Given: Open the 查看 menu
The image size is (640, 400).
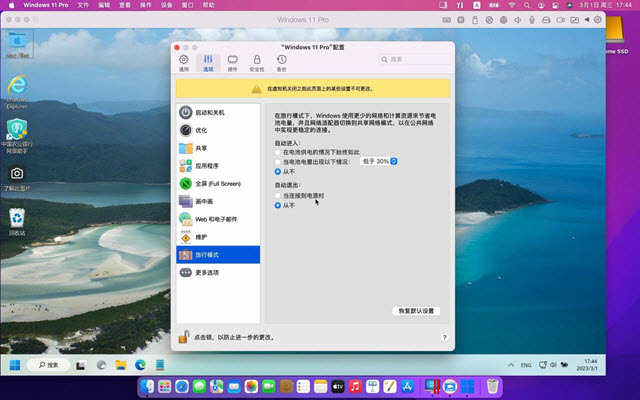Looking at the screenshot, I should pos(124,5).
